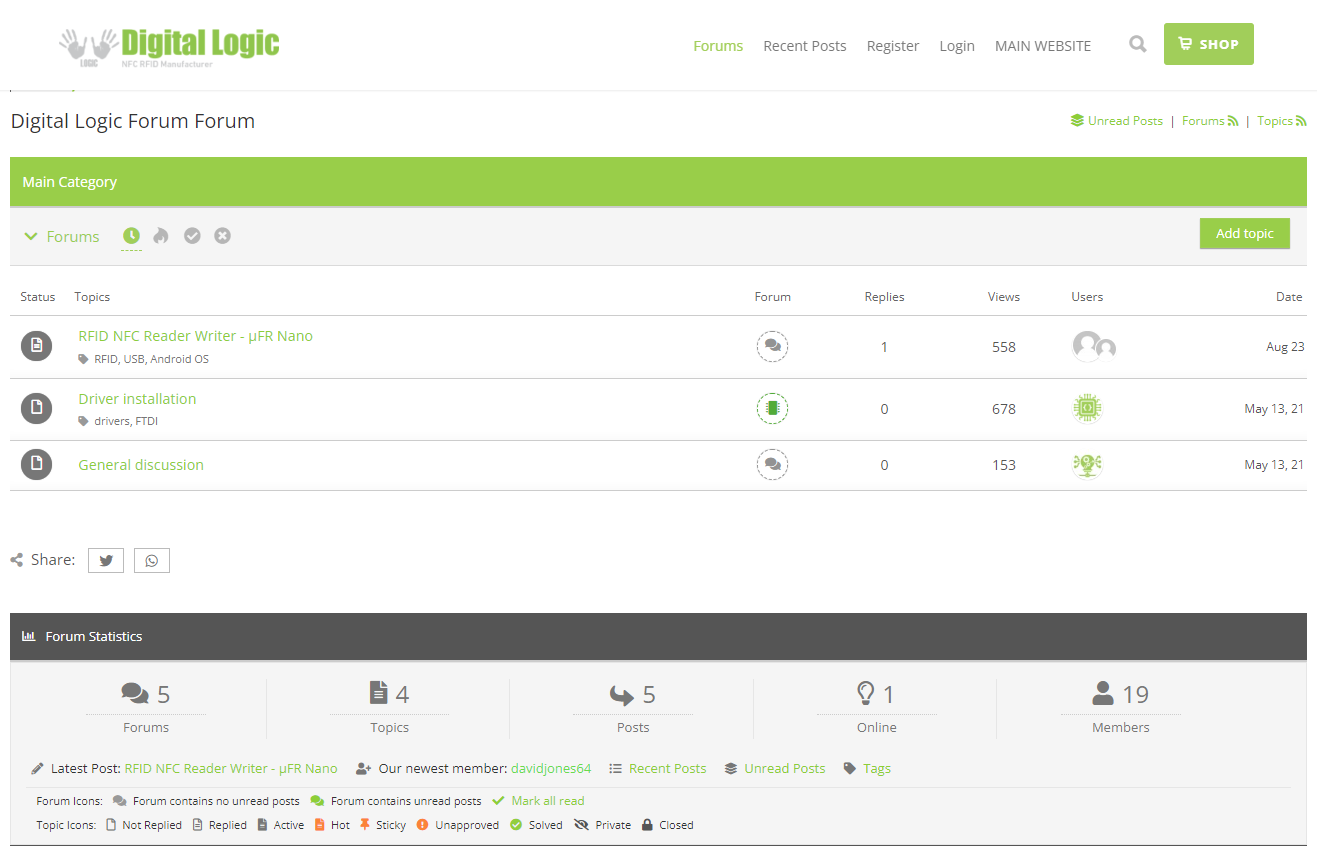Viewport: 1317px width, 846px height.
Task: Select the recent topics clock filter
Action: [x=131, y=236]
